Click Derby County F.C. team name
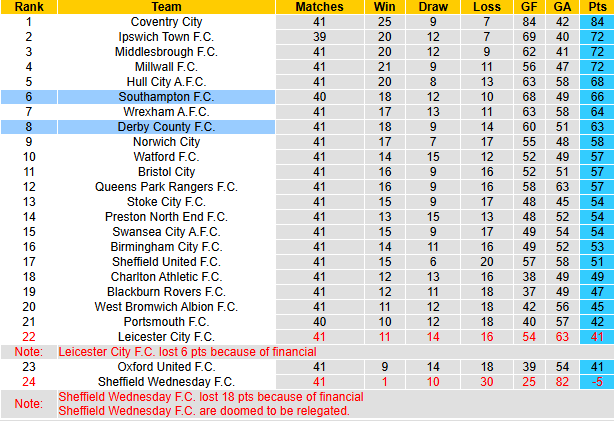The height and width of the screenshot is (421, 614). click(x=166, y=127)
